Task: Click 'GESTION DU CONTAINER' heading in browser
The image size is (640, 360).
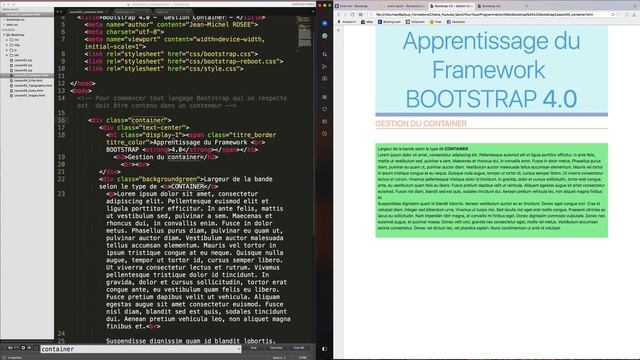Action: [x=421, y=123]
